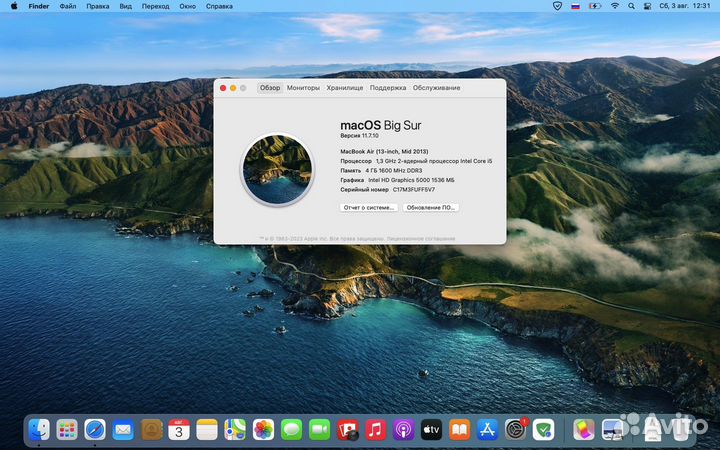Open Control Center in menu bar
Viewport: 720px width, 450px height.
647,6
